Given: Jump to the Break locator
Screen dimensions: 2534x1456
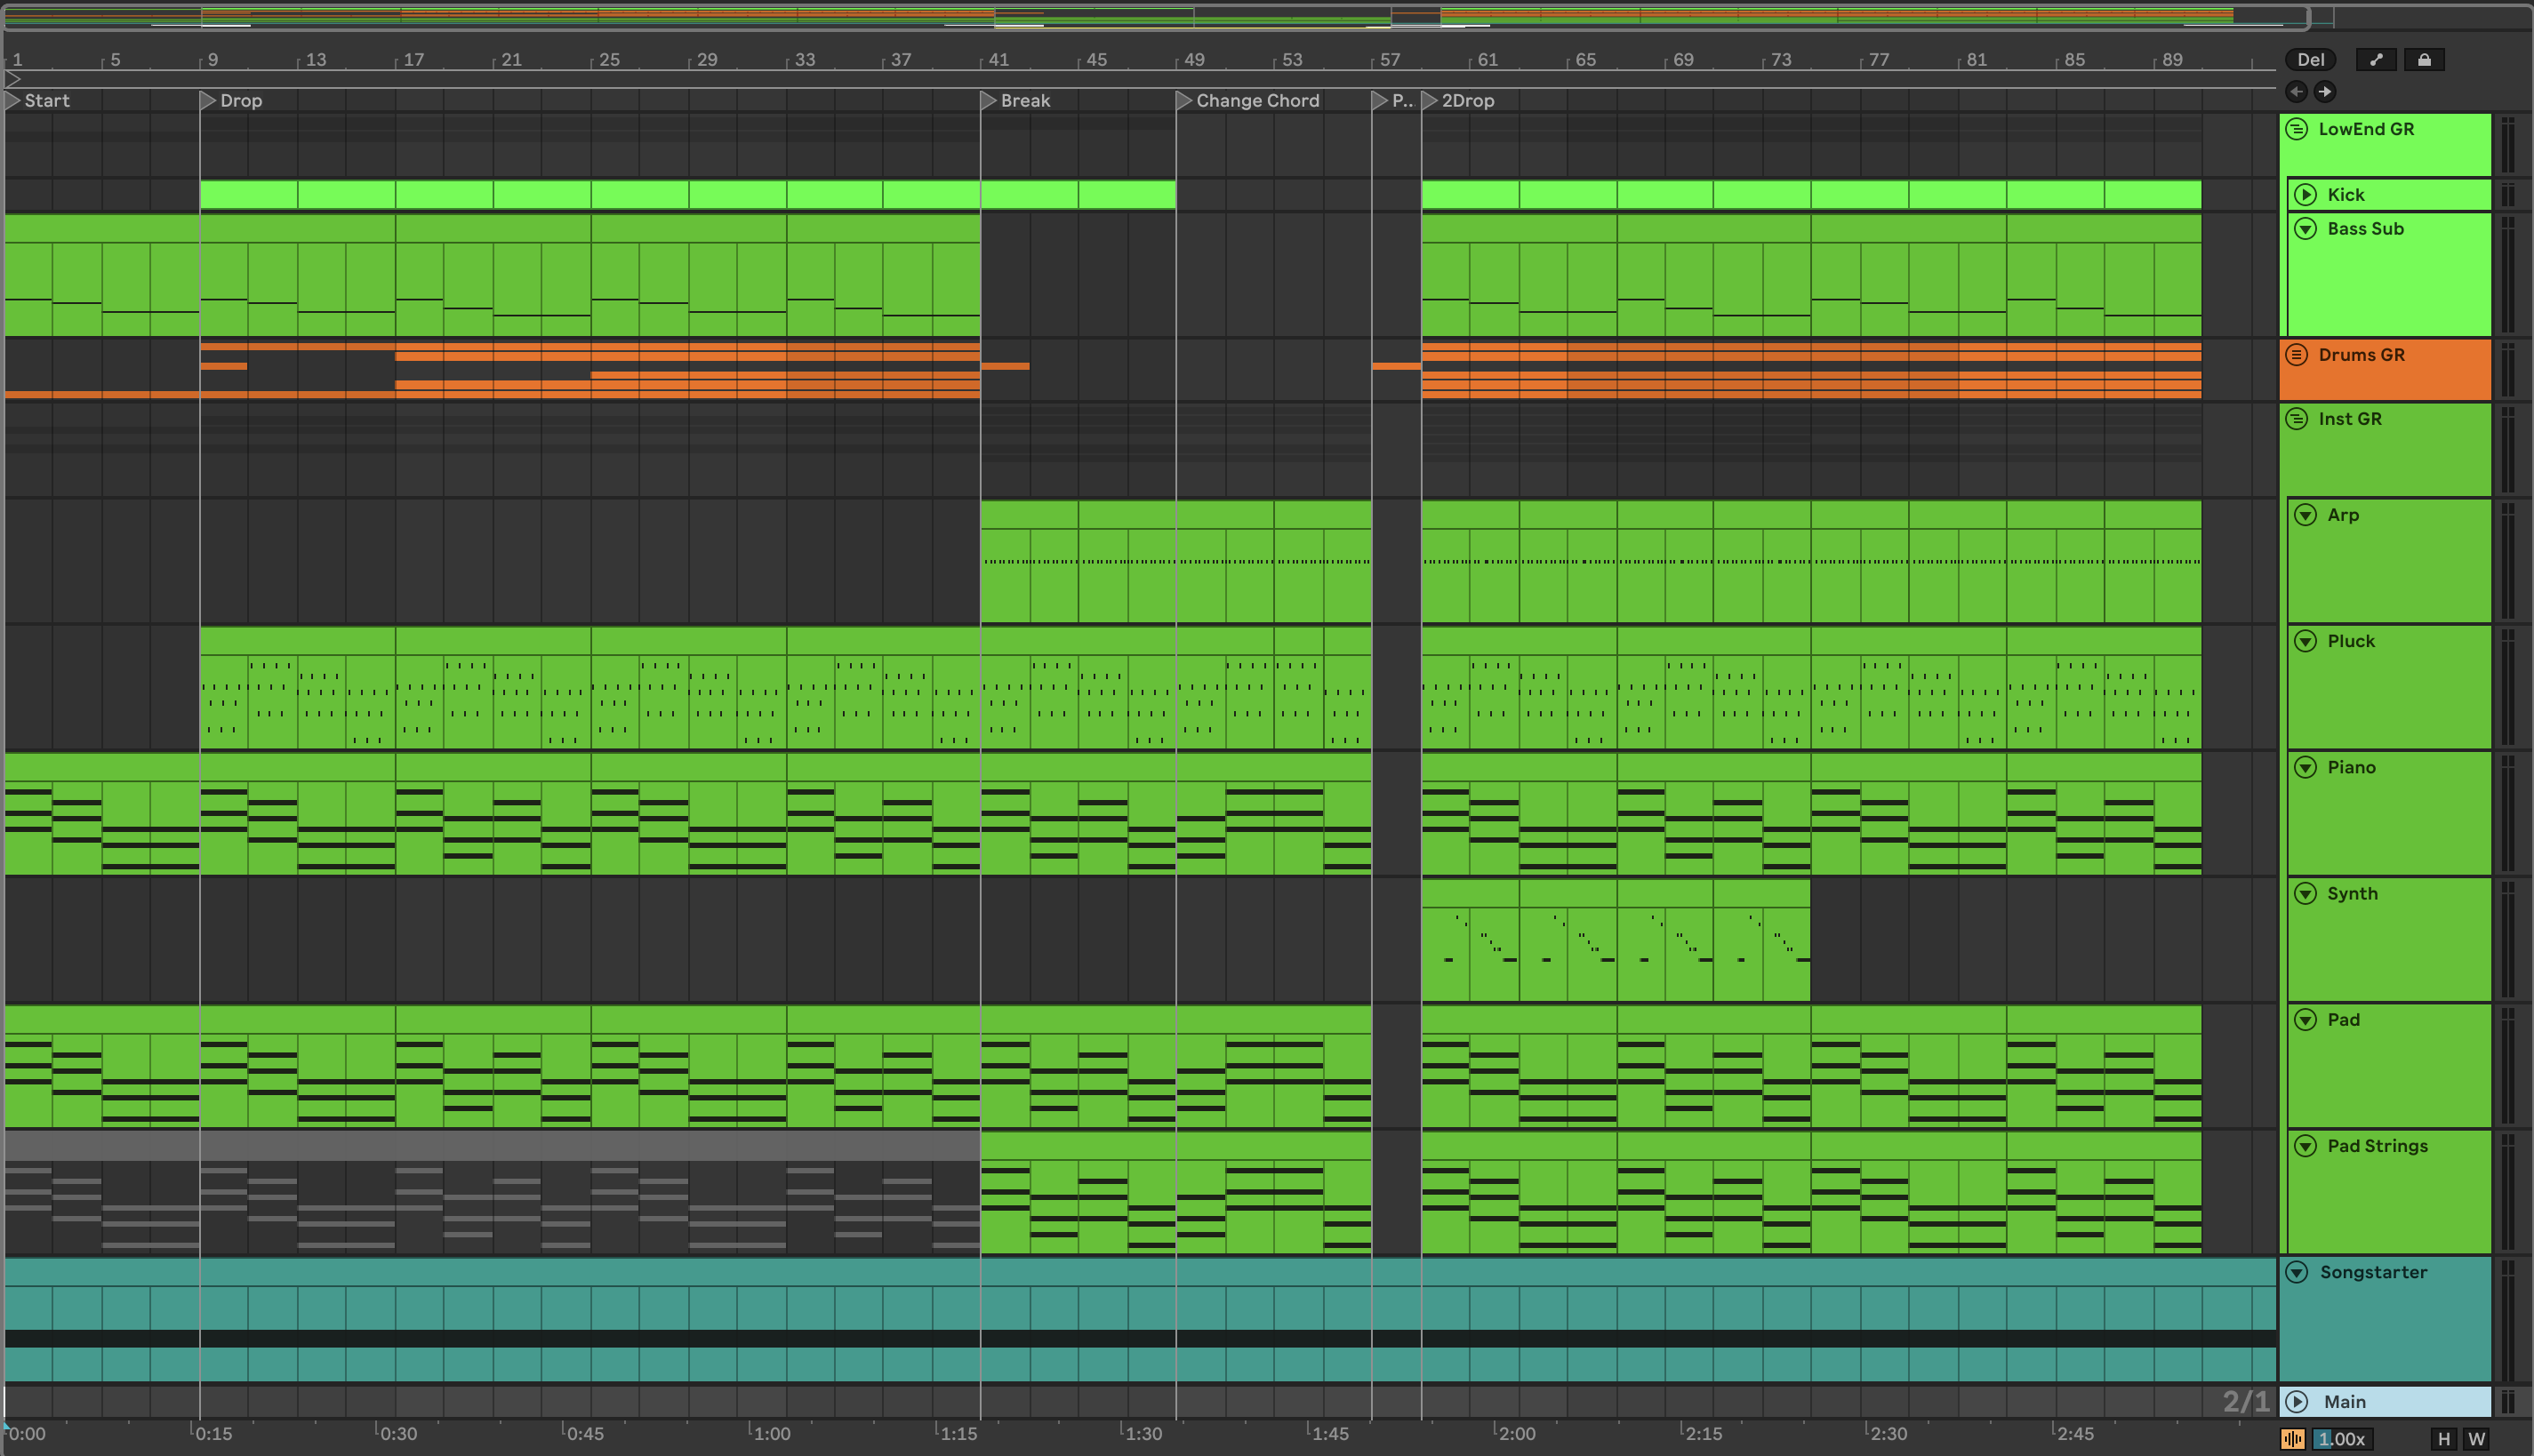Looking at the screenshot, I should (1016, 101).
